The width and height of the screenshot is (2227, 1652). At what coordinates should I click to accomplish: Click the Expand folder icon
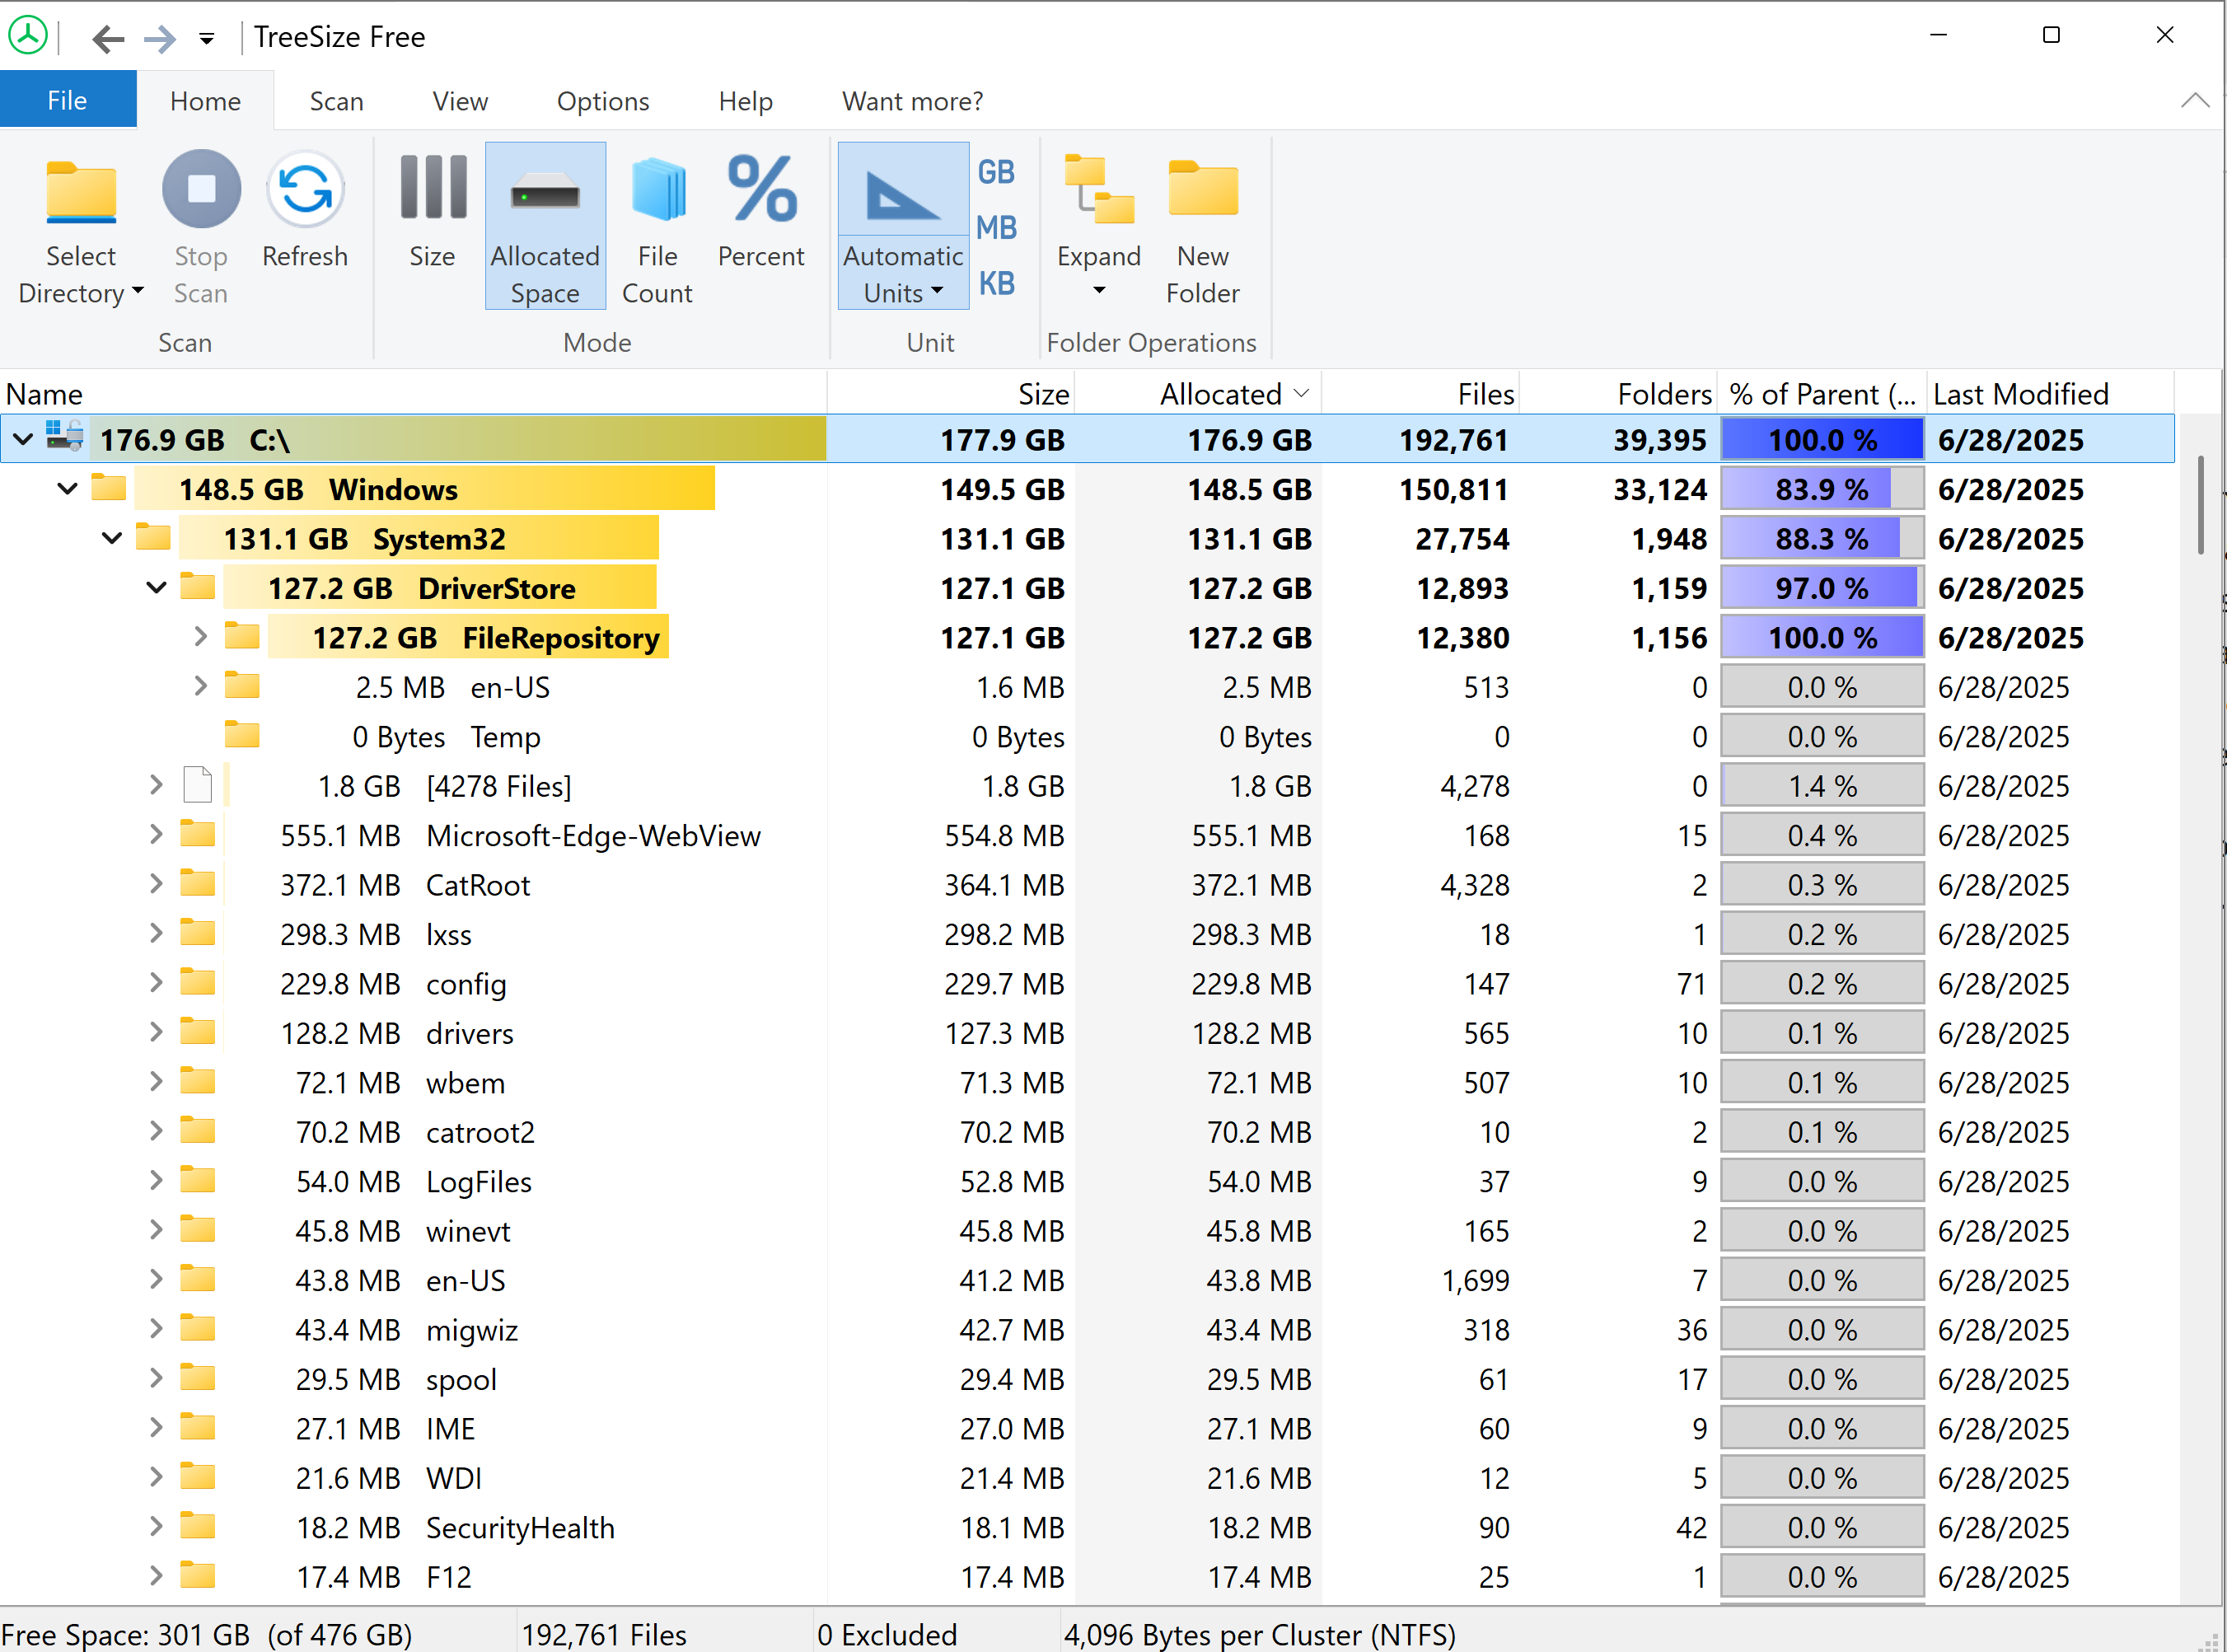pos(1098,189)
